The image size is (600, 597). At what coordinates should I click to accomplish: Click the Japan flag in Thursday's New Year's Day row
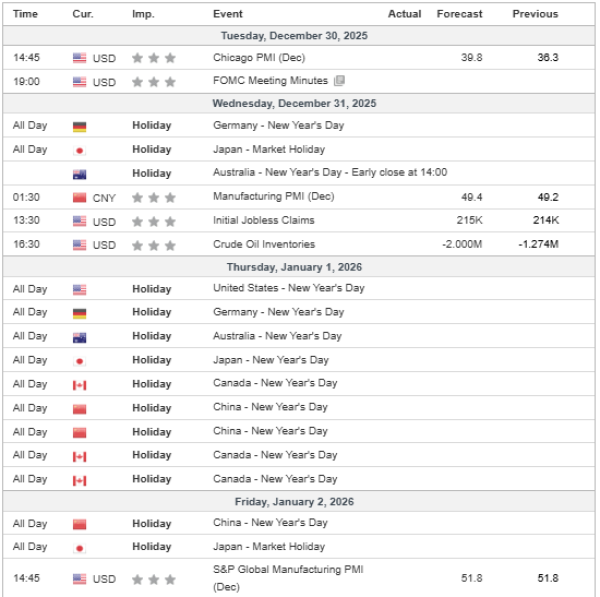pos(80,361)
